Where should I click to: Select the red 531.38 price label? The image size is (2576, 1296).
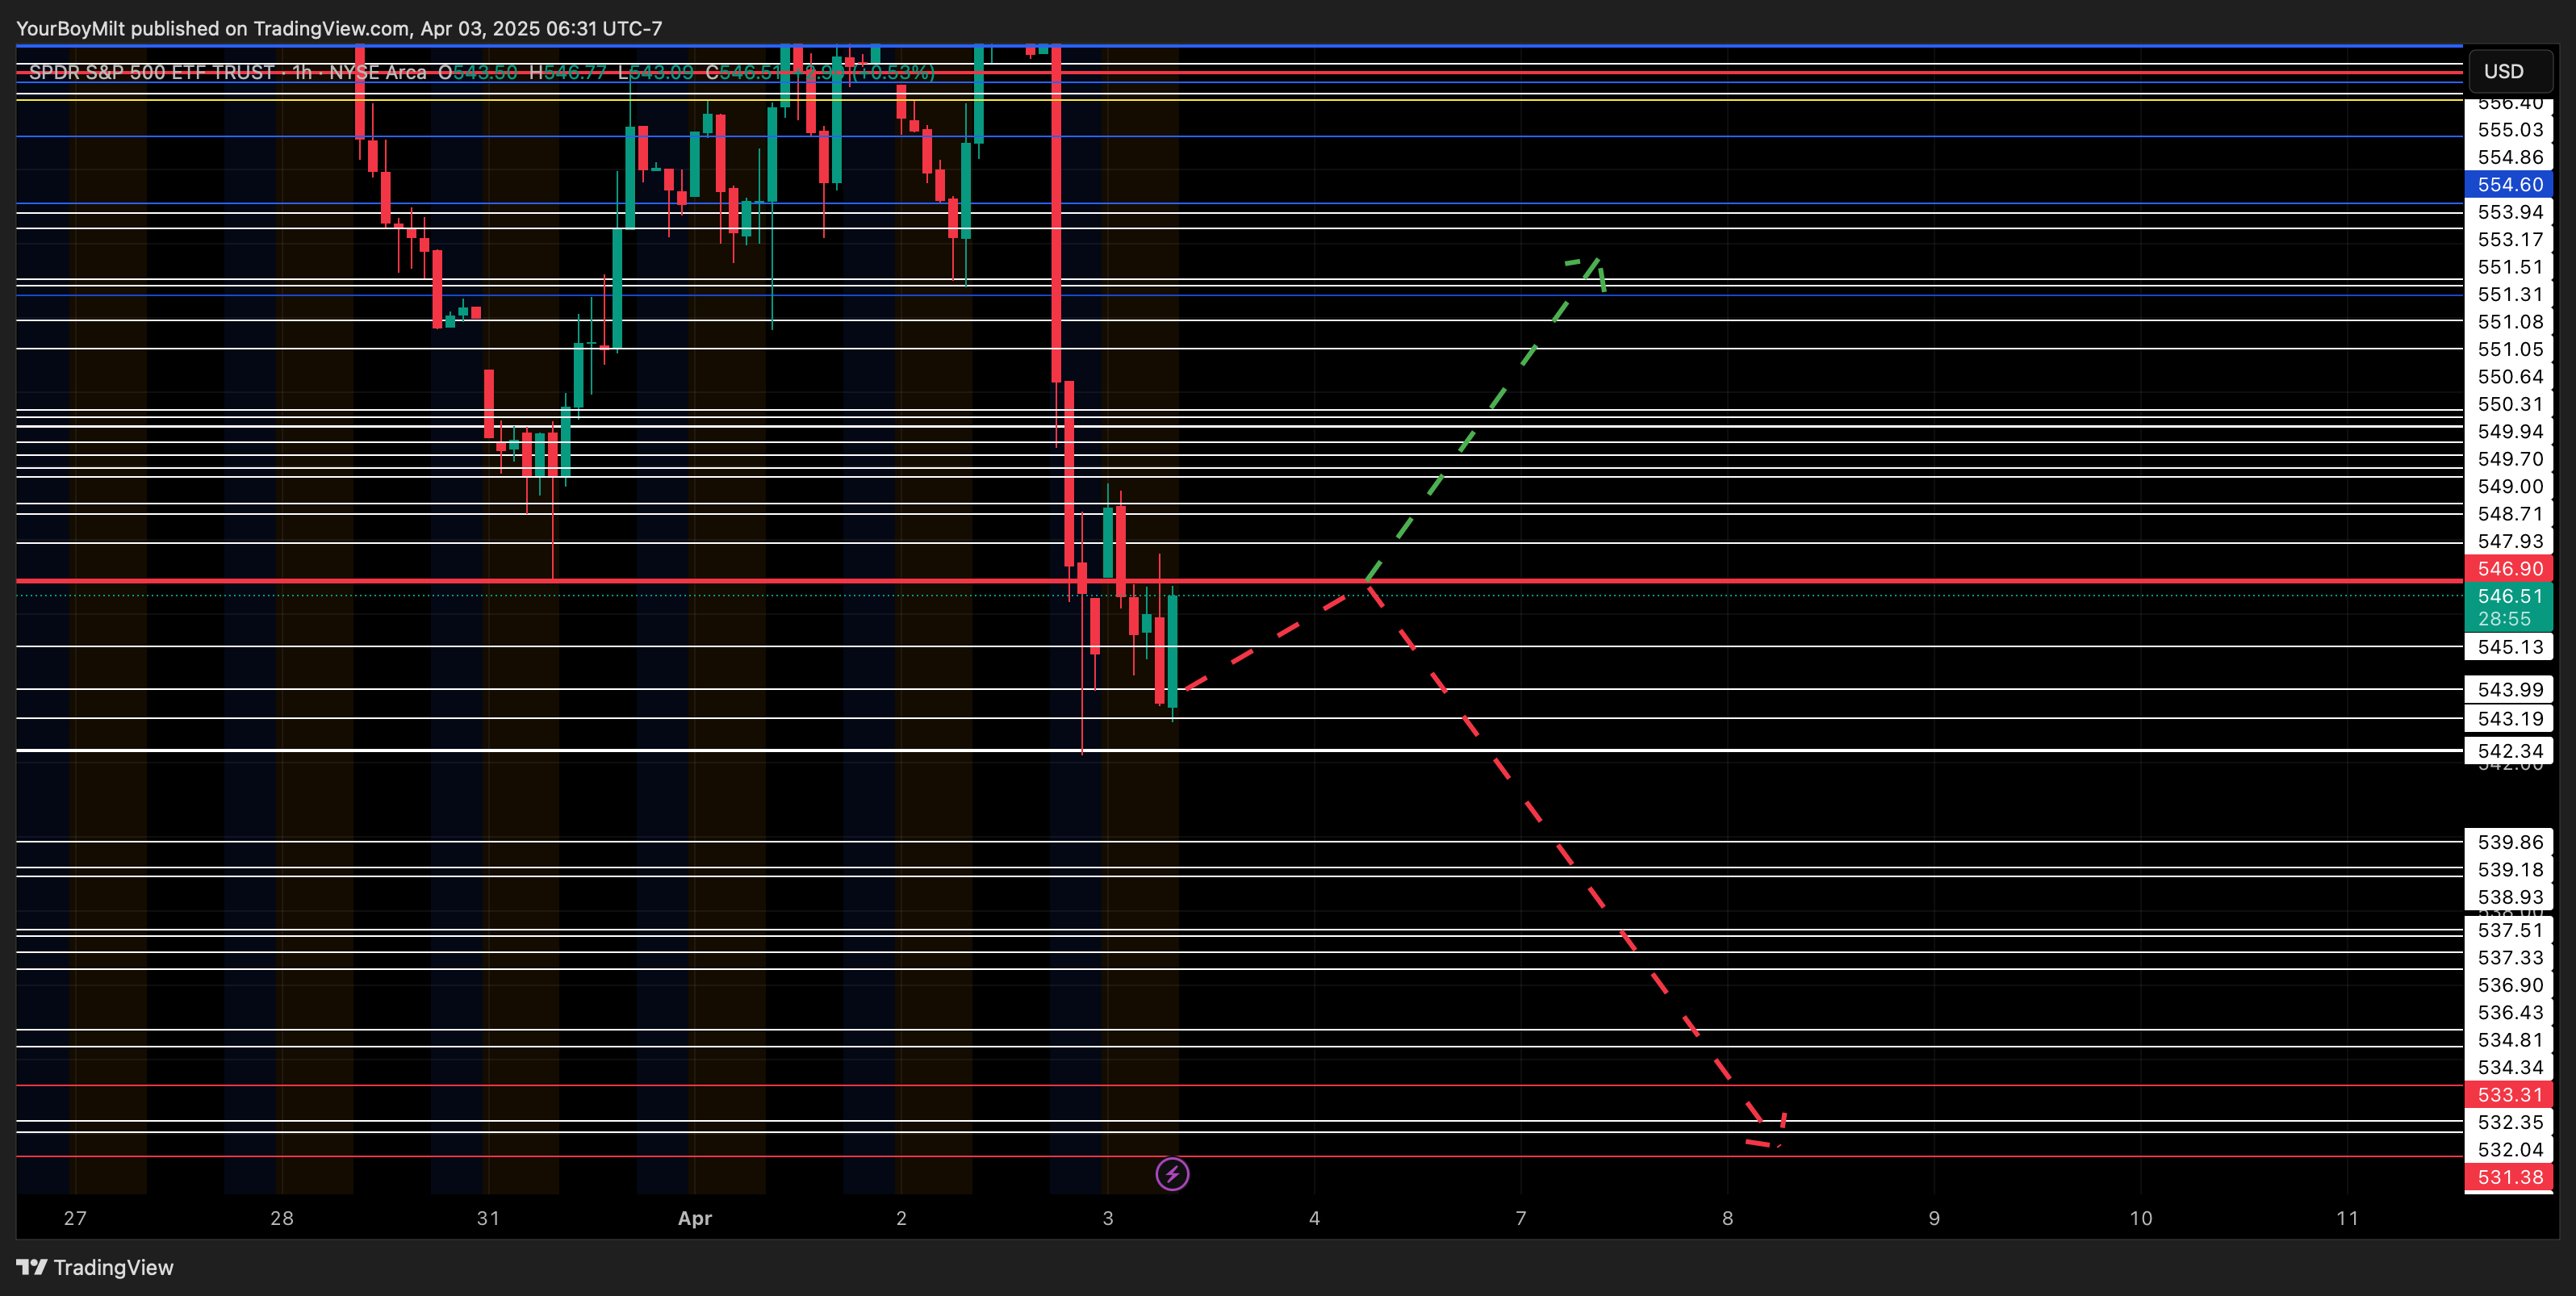click(2509, 1177)
